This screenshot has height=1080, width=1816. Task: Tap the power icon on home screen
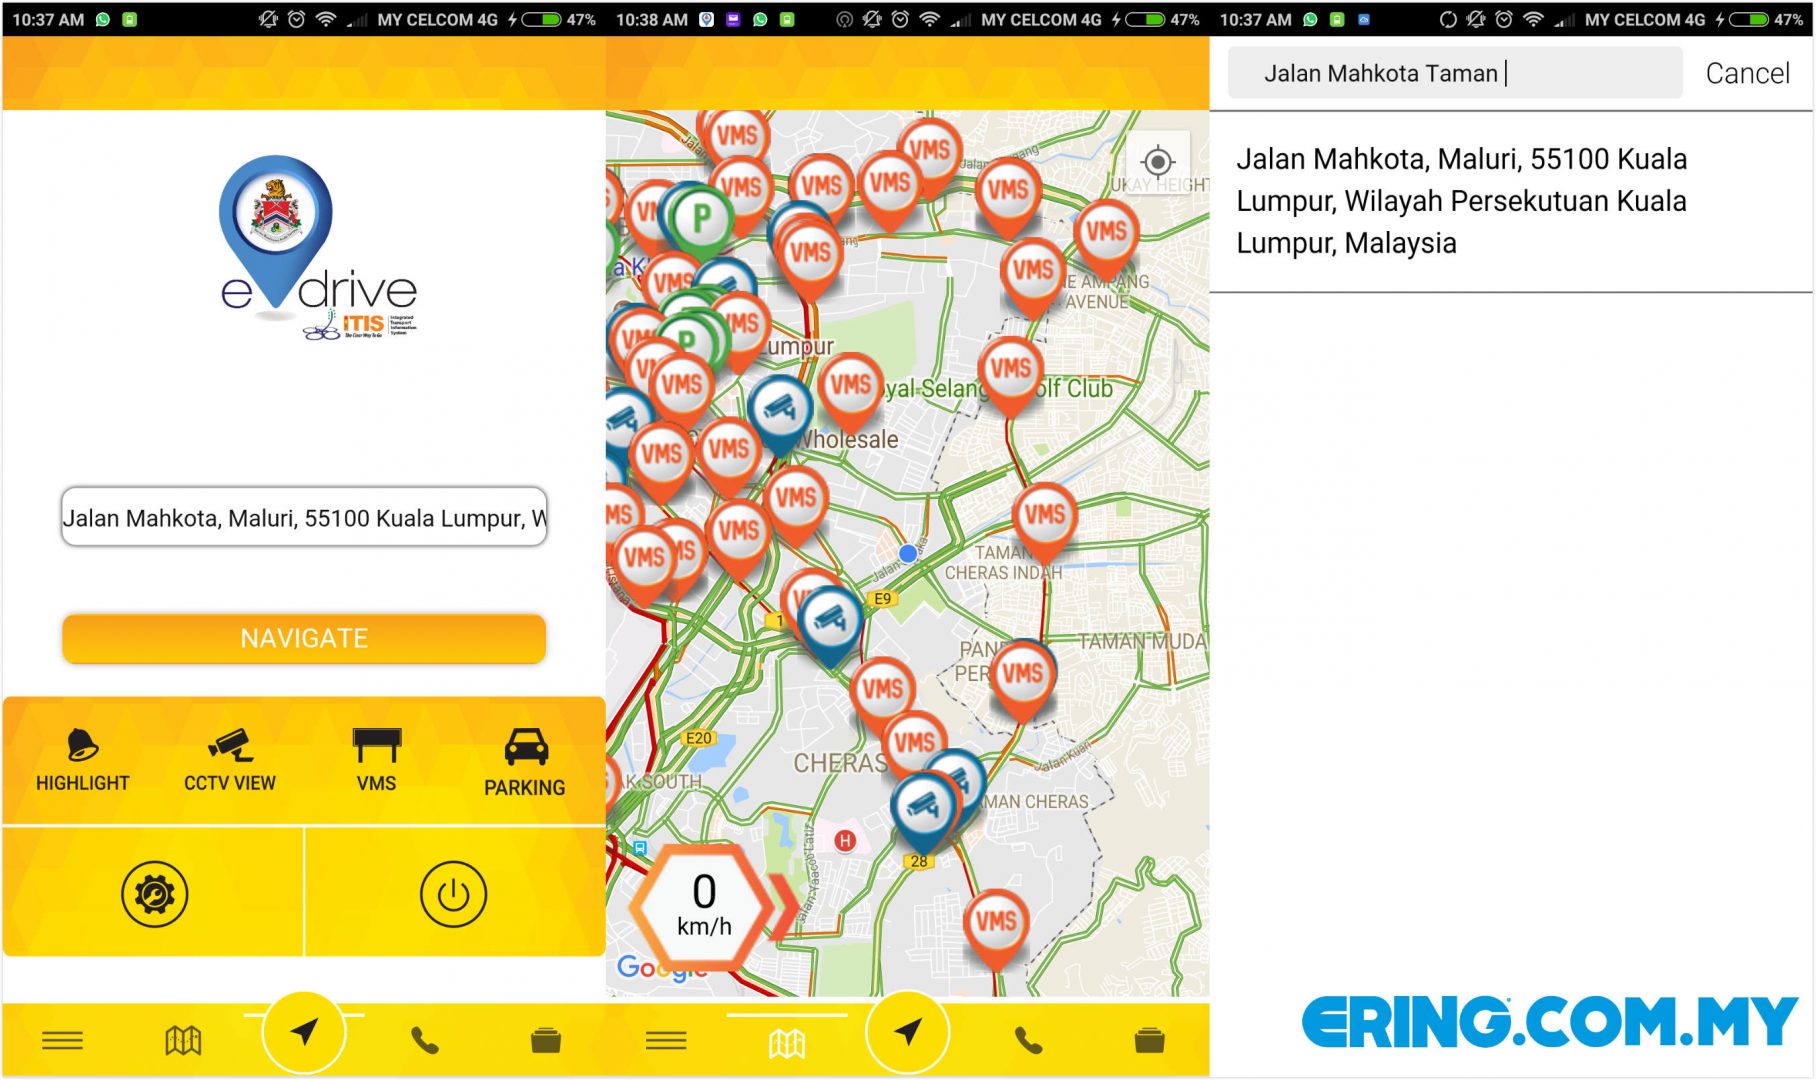click(453, 894)
